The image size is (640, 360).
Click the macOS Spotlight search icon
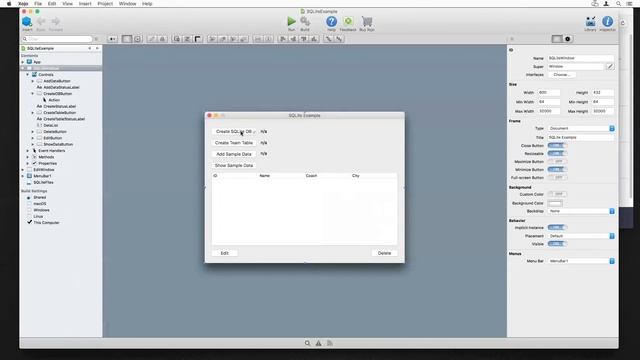point(618,3)
